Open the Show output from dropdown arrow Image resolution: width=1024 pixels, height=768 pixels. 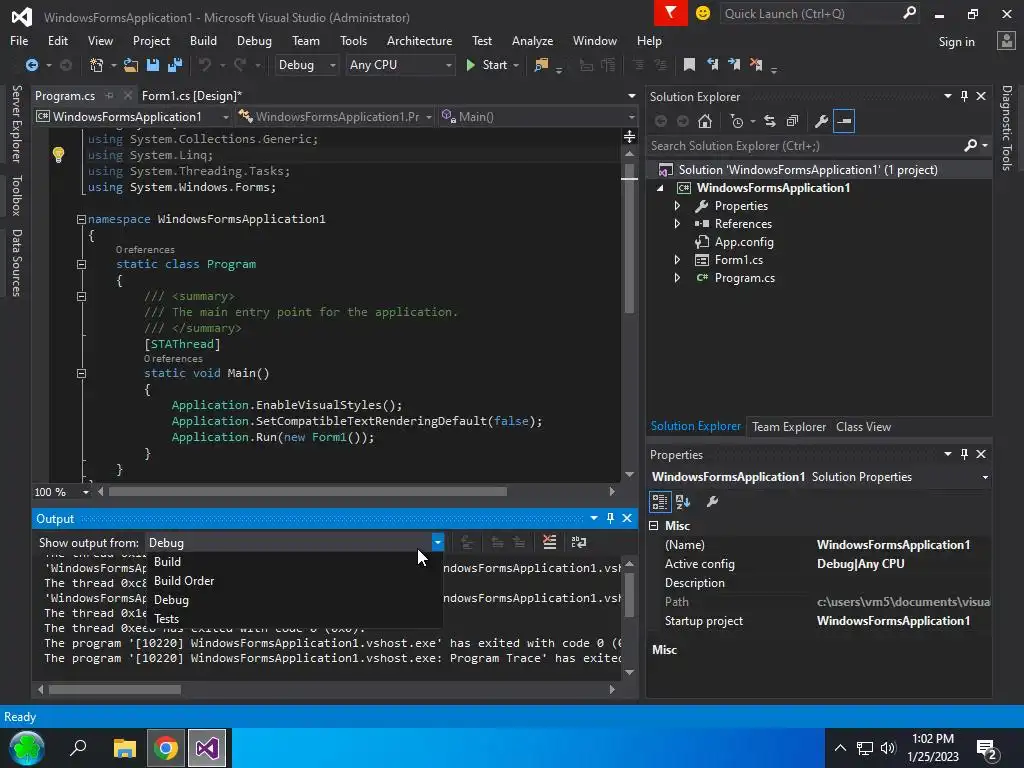[x=438, y=542]
